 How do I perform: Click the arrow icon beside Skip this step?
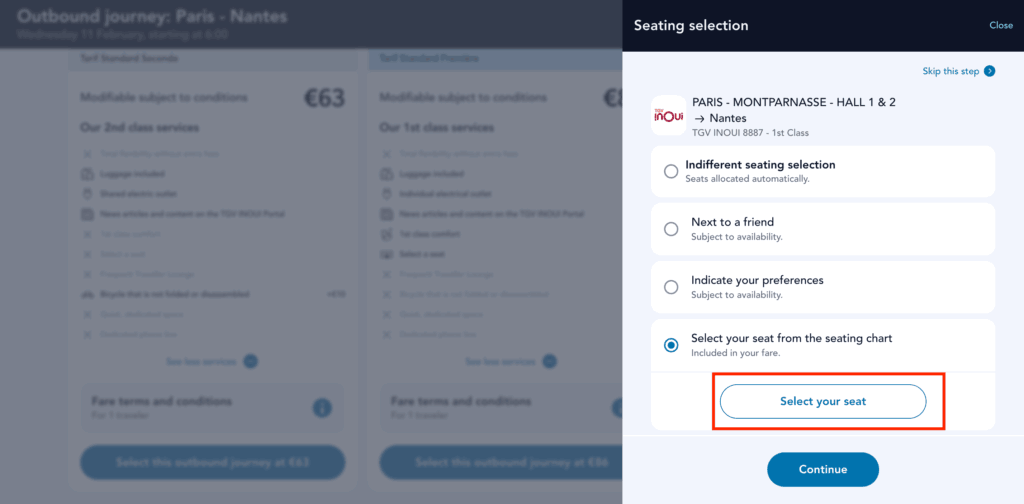989,71
